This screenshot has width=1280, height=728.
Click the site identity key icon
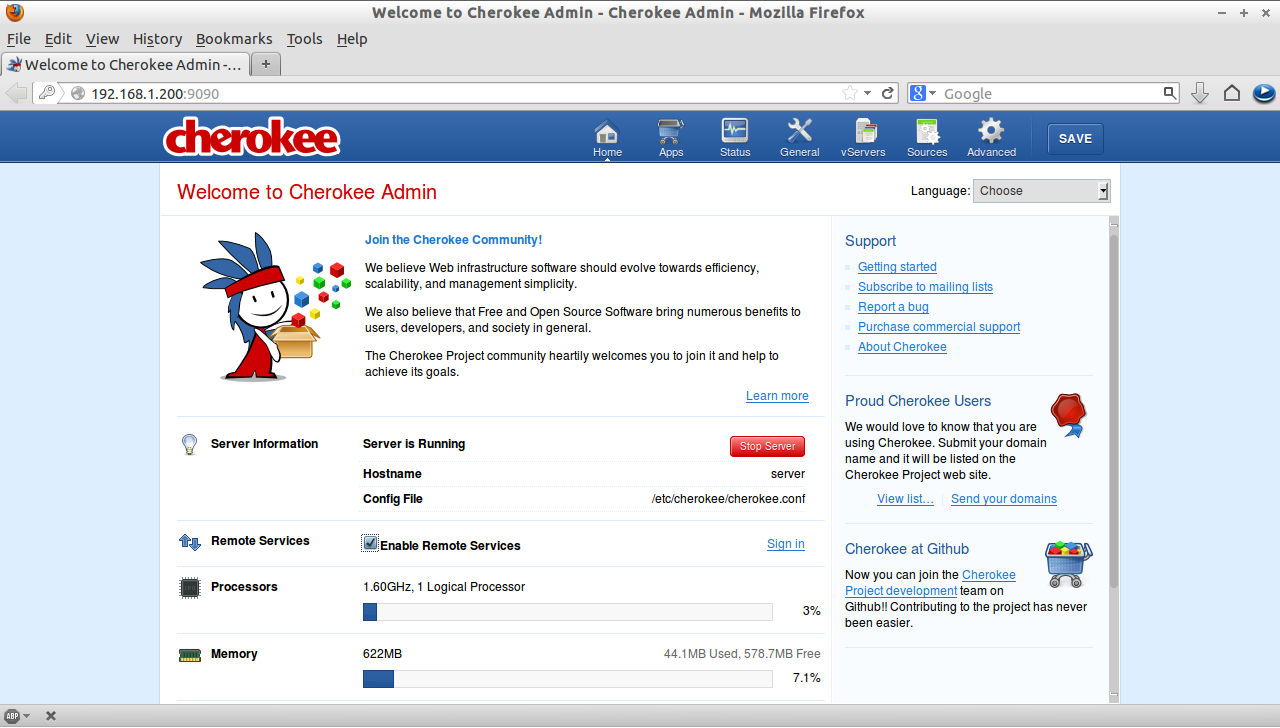click(46, 93)
